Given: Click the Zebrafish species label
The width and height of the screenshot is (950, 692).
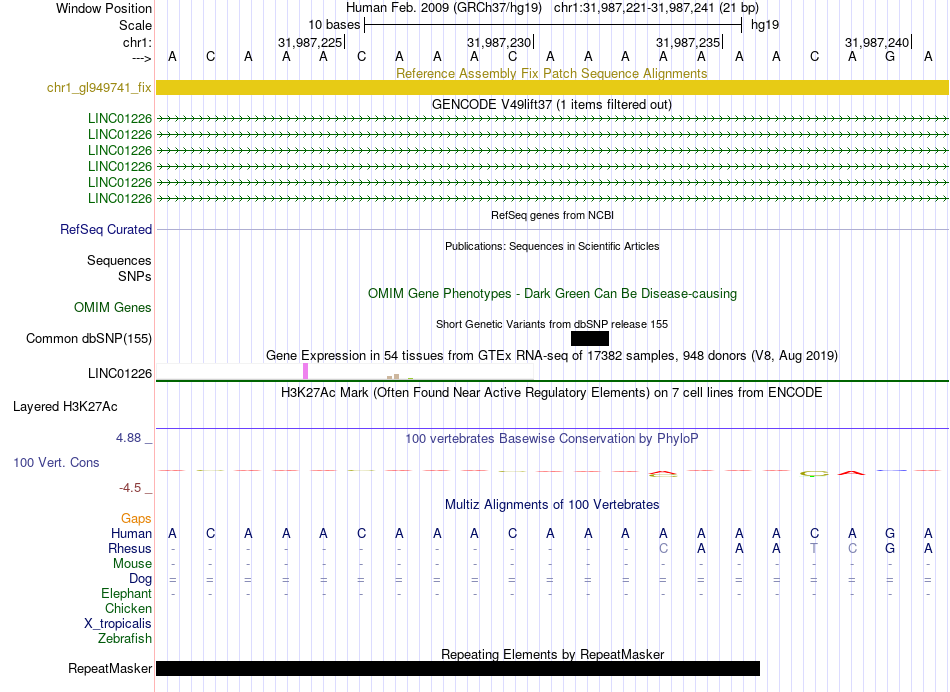Looking at the screenshot, I should pyautogui.click(x=125, y=638).
